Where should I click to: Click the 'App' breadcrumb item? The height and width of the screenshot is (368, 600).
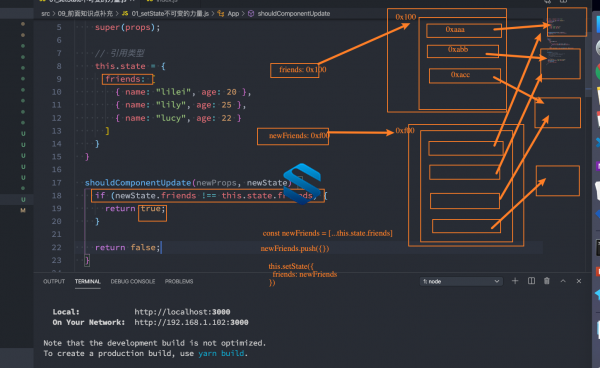coord(233,13)
